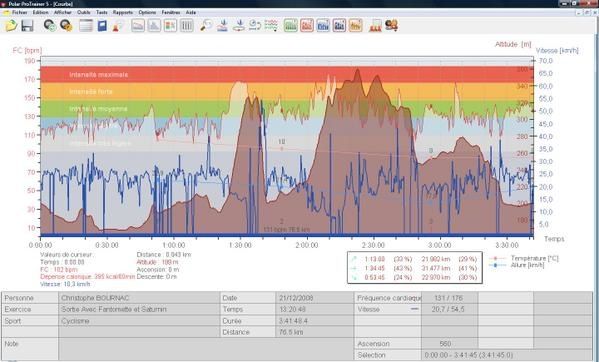Click the 1:30:00 time axis mark

[240, 245]
